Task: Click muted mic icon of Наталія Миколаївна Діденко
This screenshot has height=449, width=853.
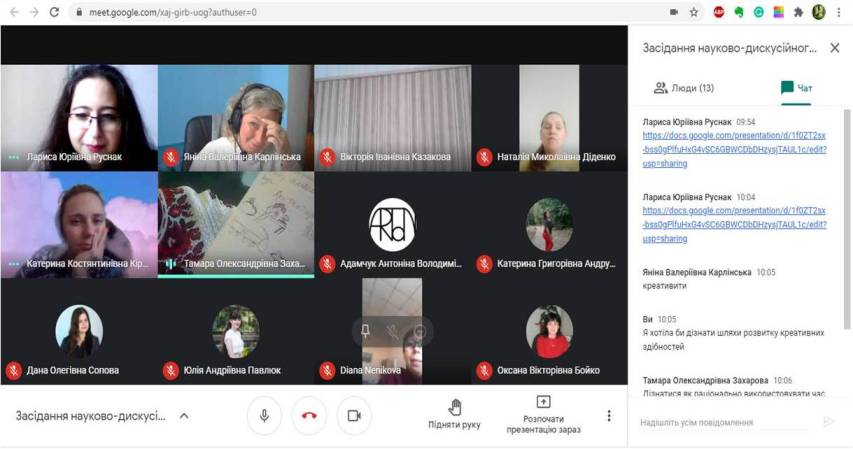Action: tap(484, 157)
